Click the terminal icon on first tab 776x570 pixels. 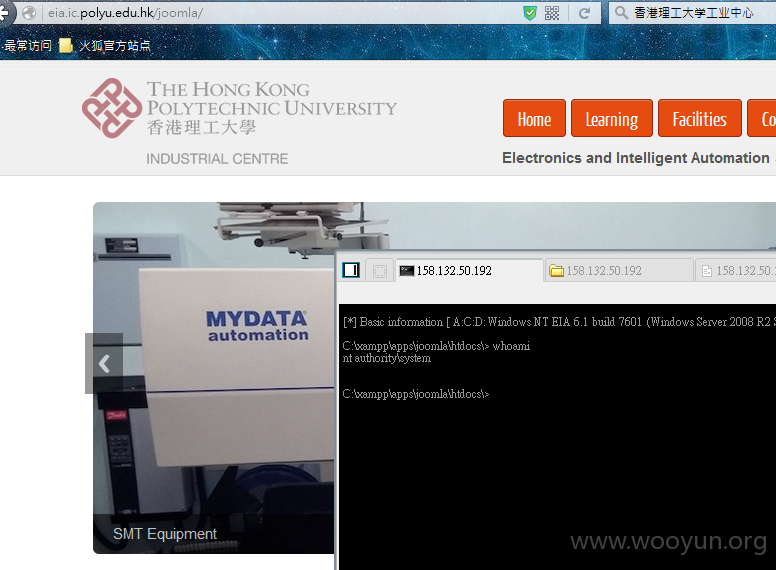click(407, 271)
